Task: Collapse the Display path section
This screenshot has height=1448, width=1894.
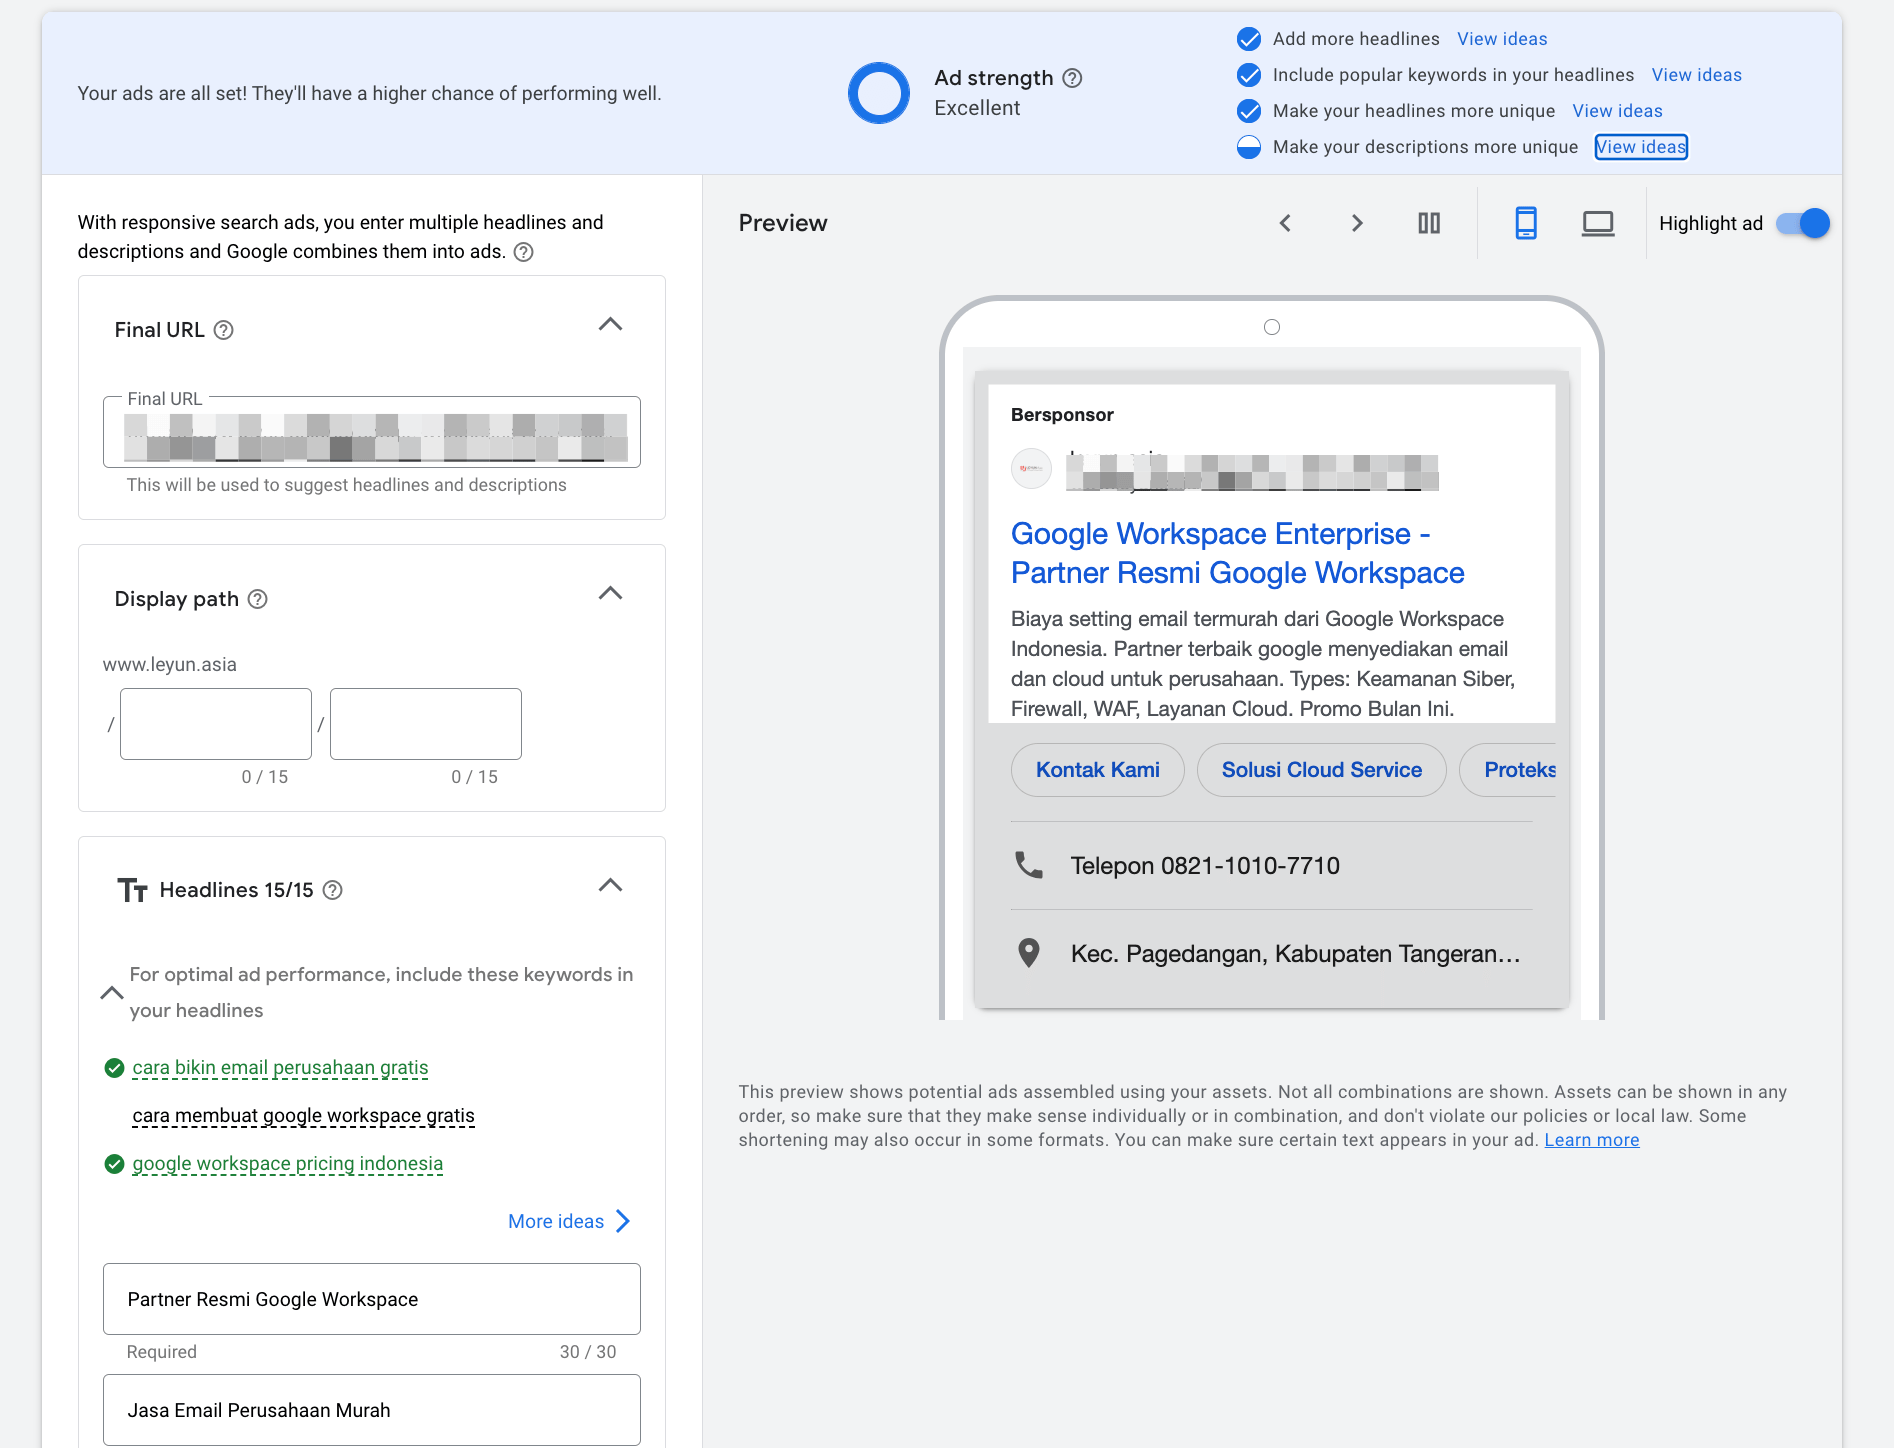Action: (610, 593)
